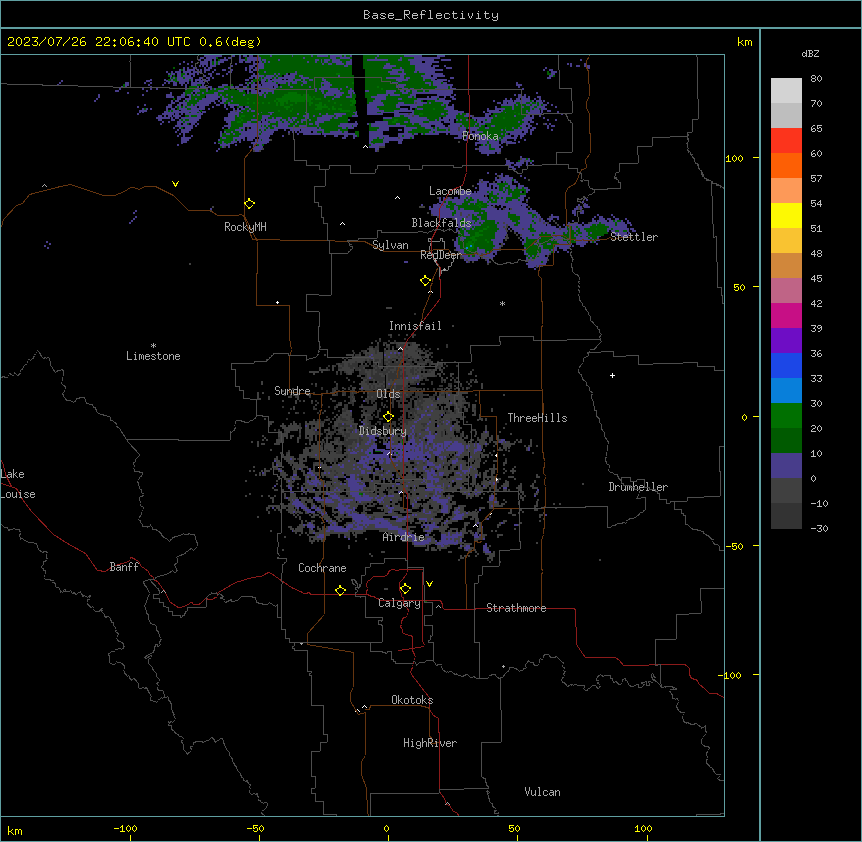Select the Drumheller label

638,487
